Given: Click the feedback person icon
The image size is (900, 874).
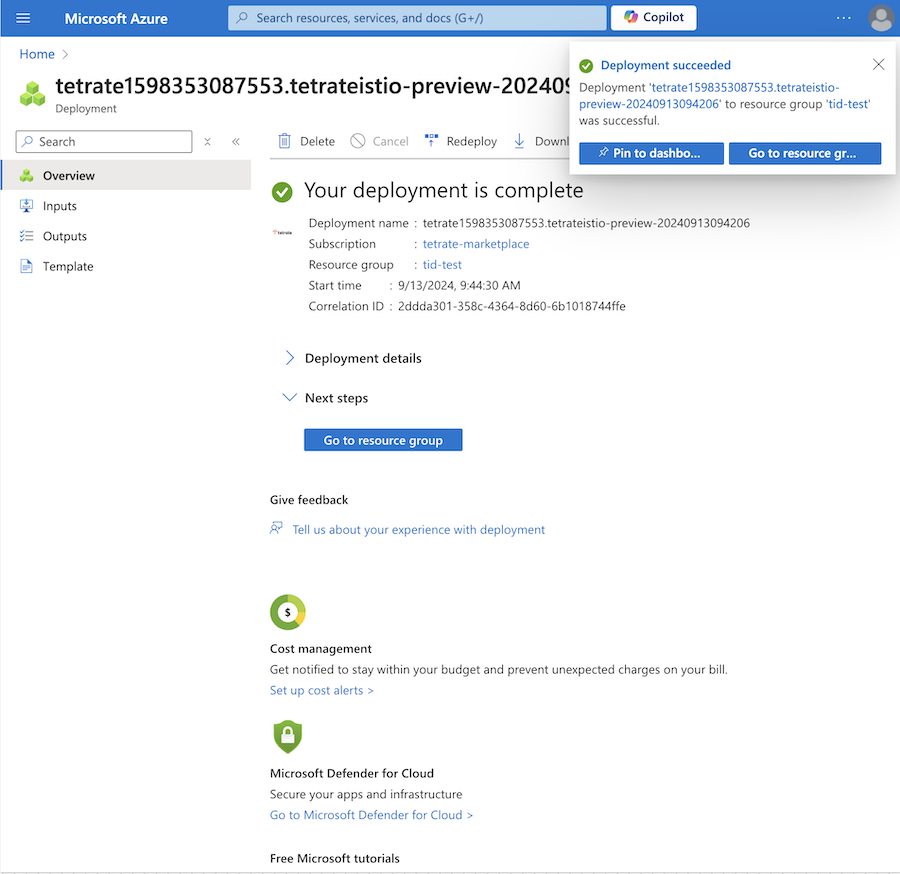Looking at the screenshot, I should tap(276, 528).
